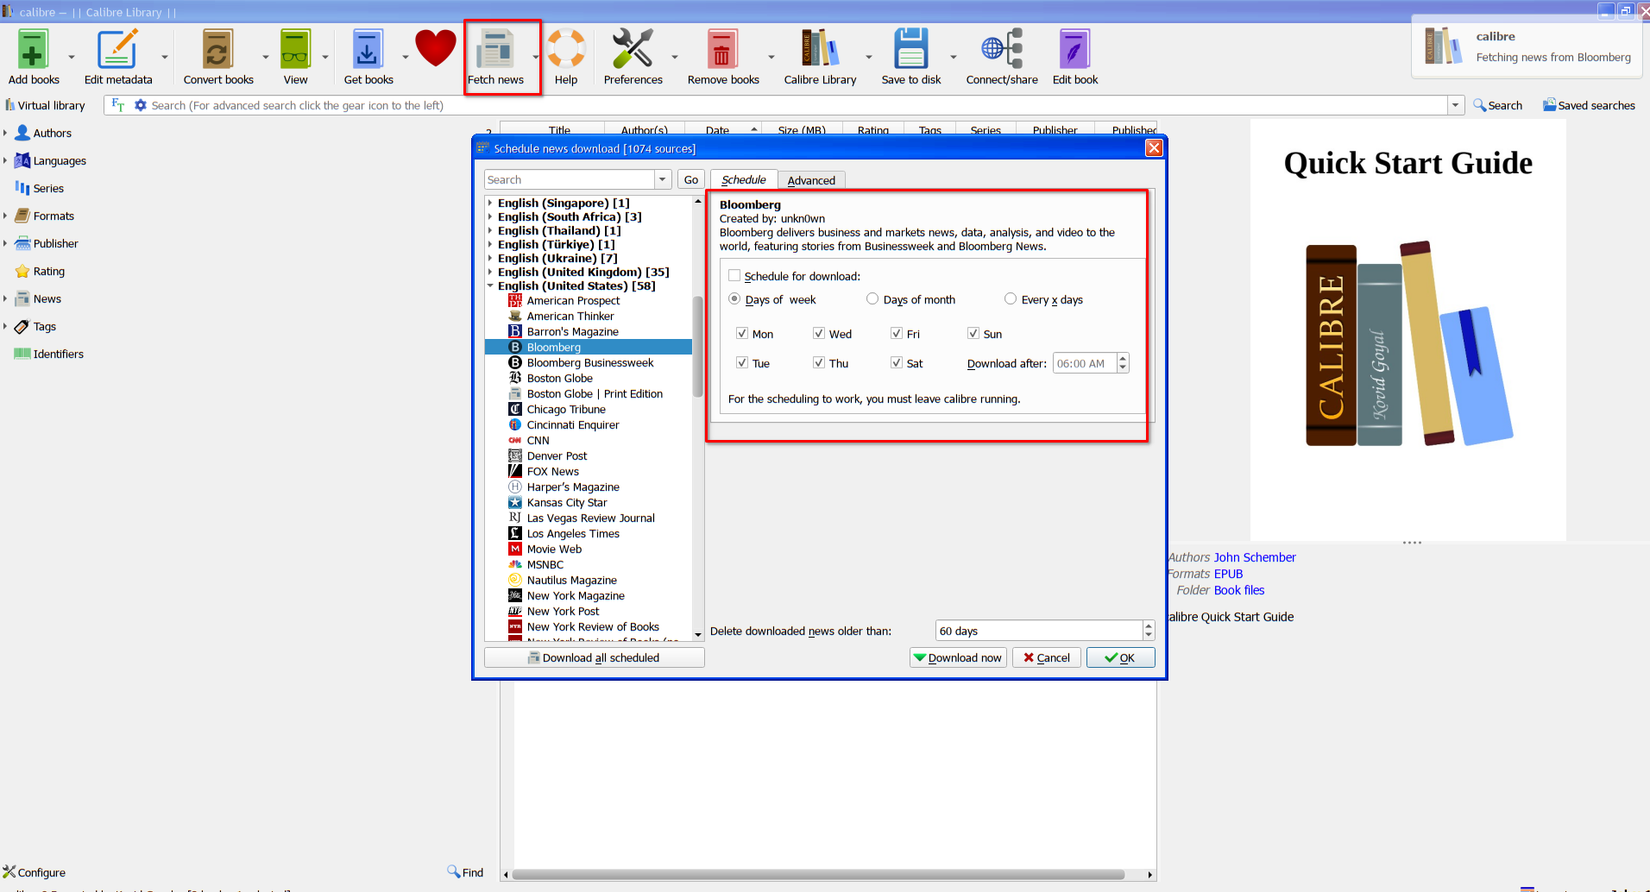Click the Configure wrench icon at bottom

tap(34, 872)
